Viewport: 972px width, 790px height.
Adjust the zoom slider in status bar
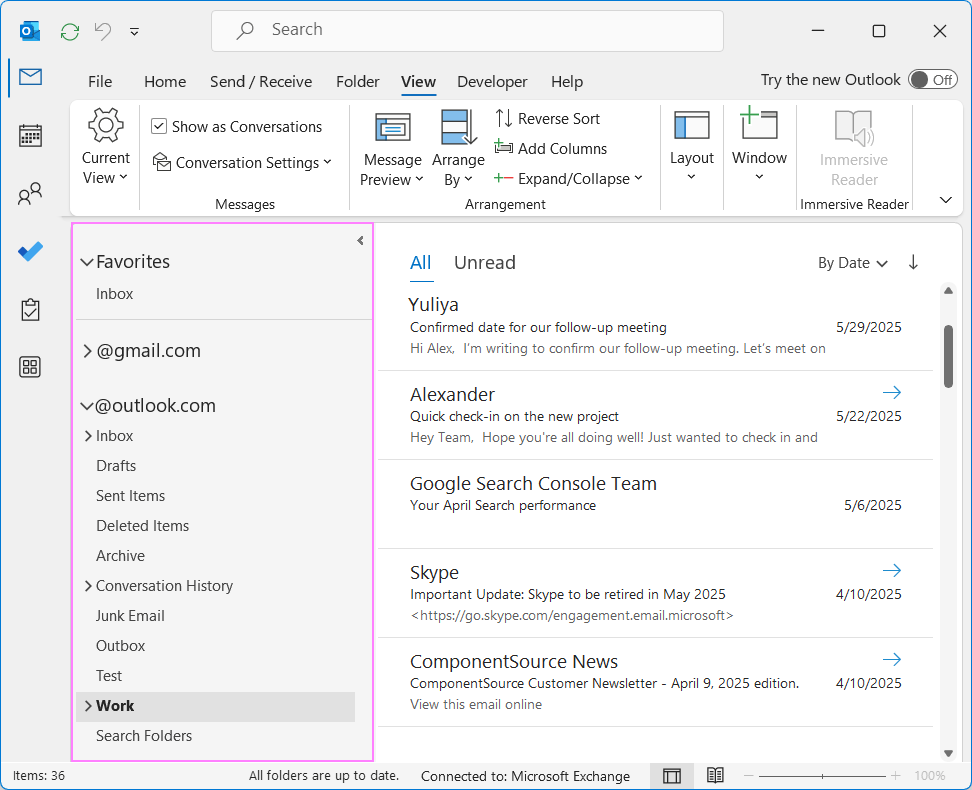click(822, 776)
